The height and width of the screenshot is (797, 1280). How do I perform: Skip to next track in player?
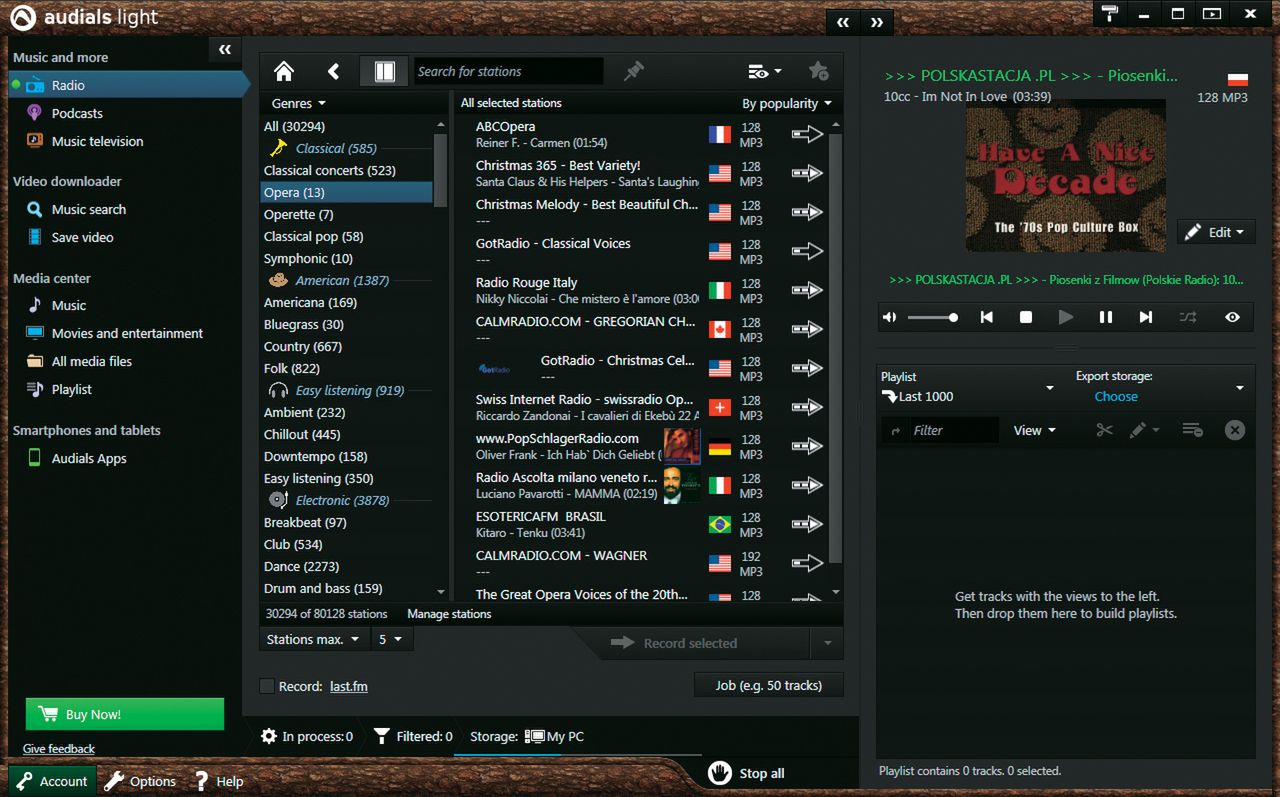tap(1146, 317)
